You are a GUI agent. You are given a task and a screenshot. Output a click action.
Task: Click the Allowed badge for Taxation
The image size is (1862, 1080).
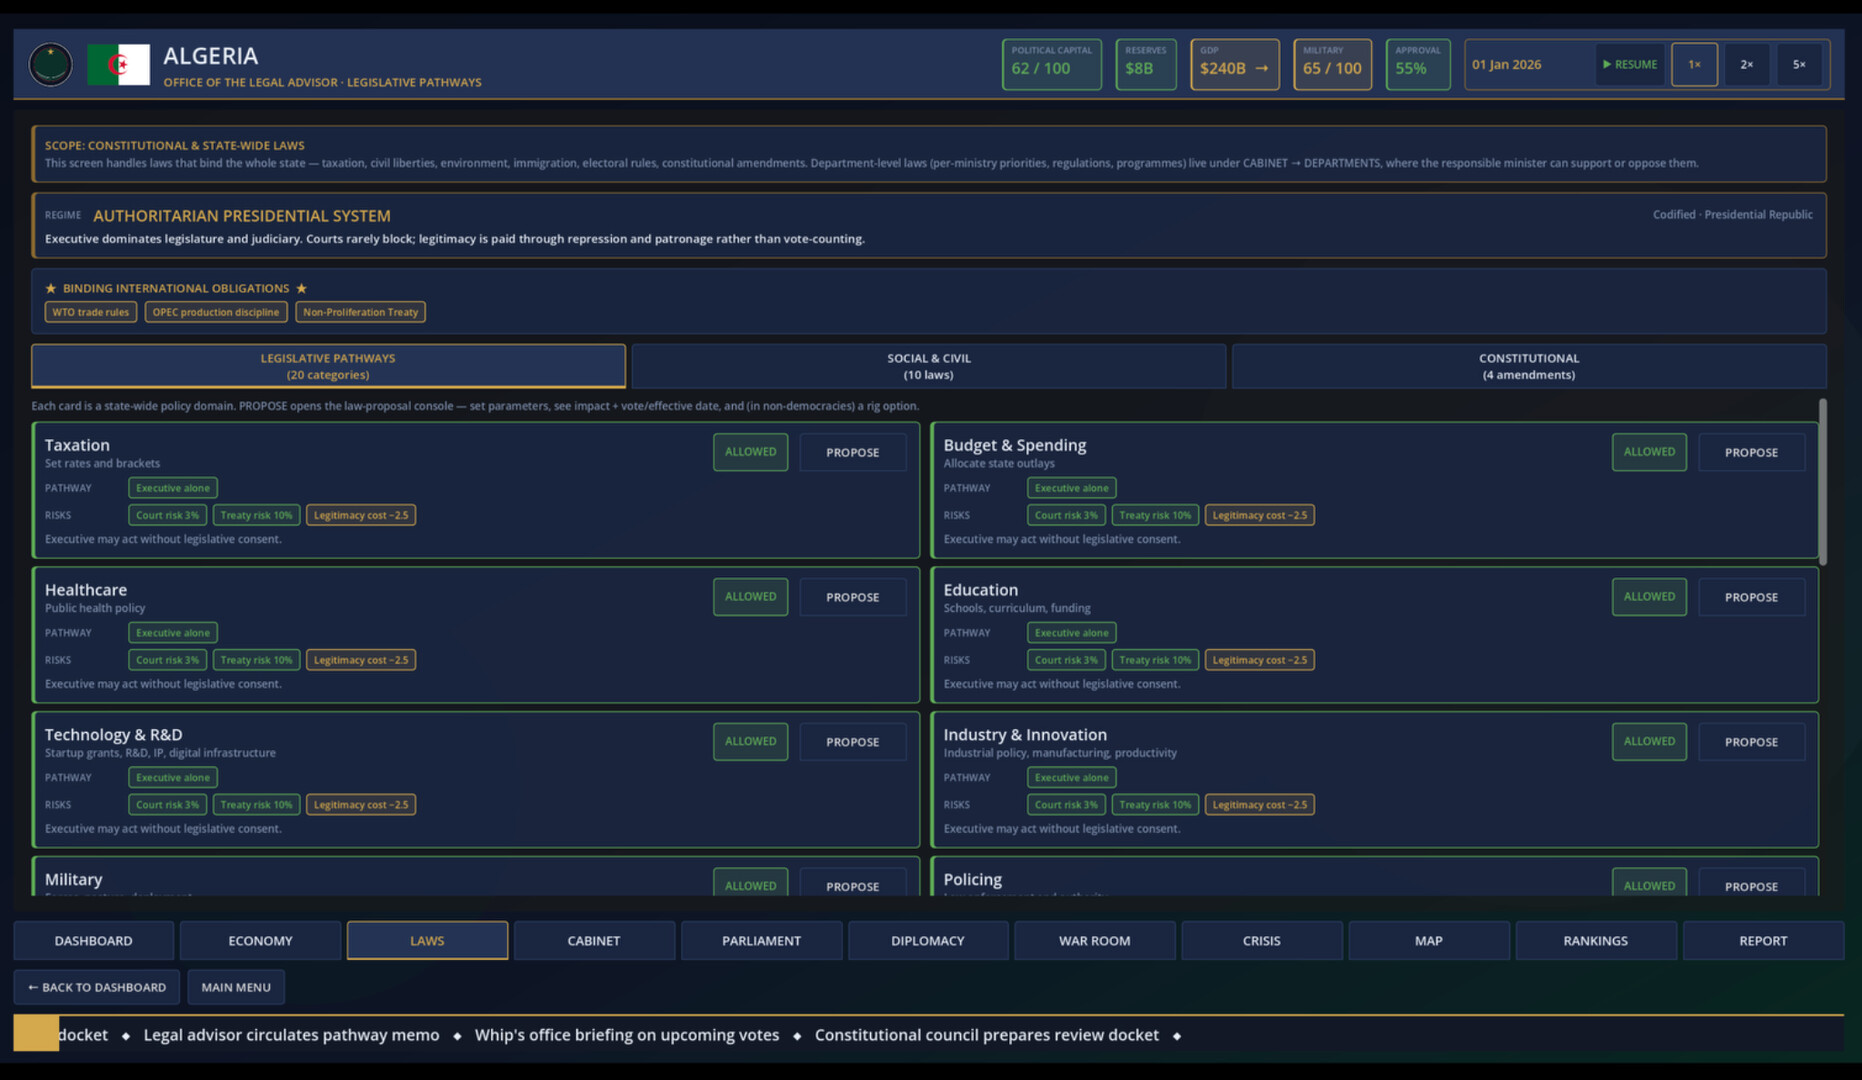click(x=750, y=452)
